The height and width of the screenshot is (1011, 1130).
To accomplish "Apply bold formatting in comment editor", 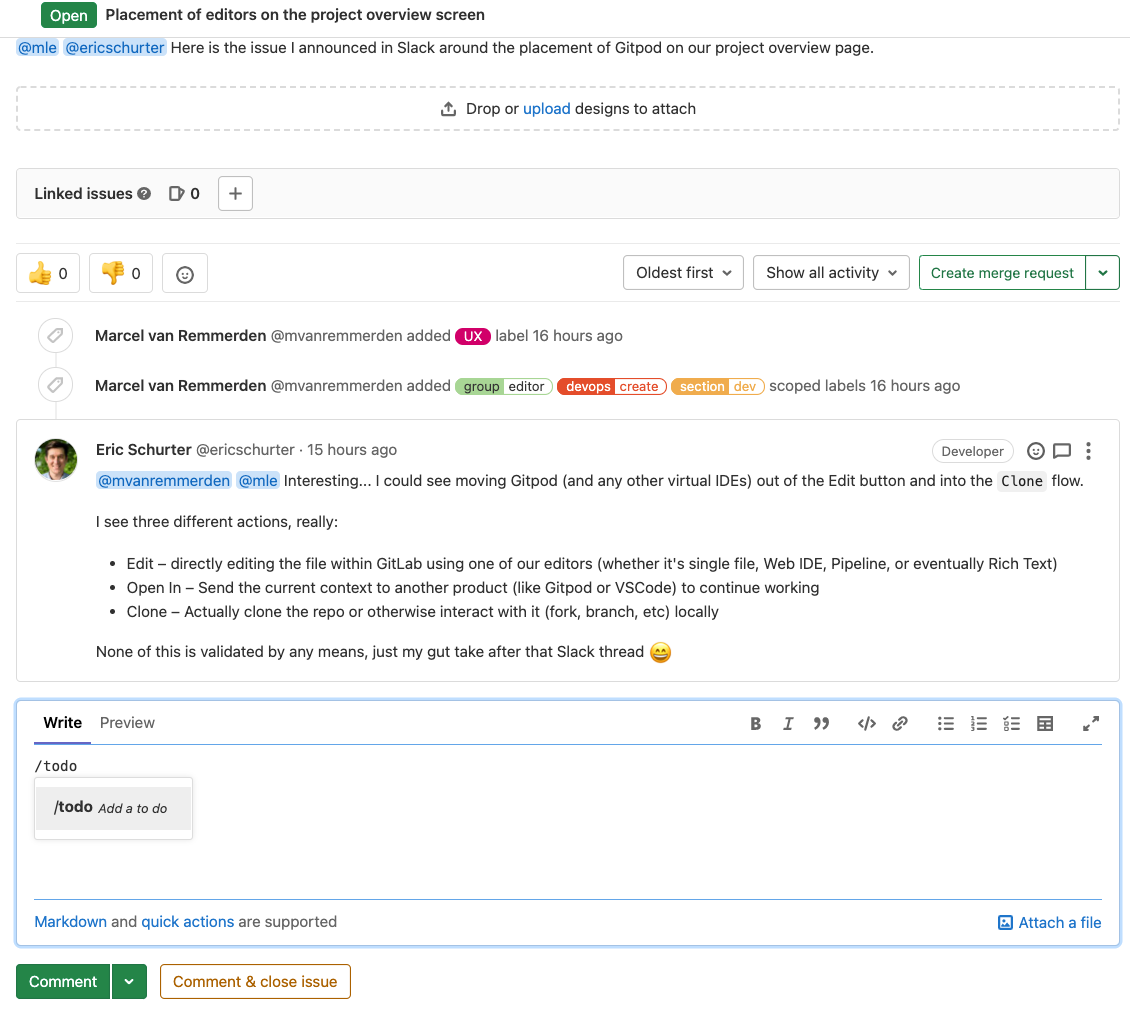I will click(756, 724).
